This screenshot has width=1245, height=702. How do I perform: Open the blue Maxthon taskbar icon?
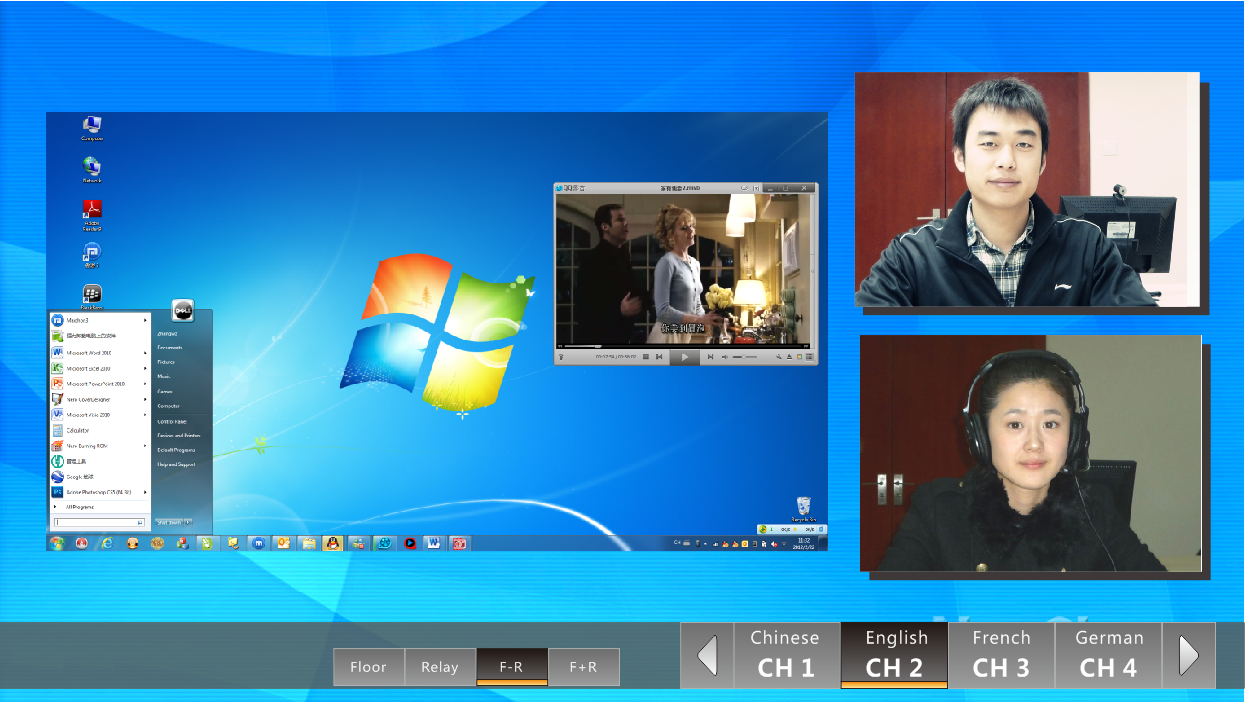(x=259, y=543)
